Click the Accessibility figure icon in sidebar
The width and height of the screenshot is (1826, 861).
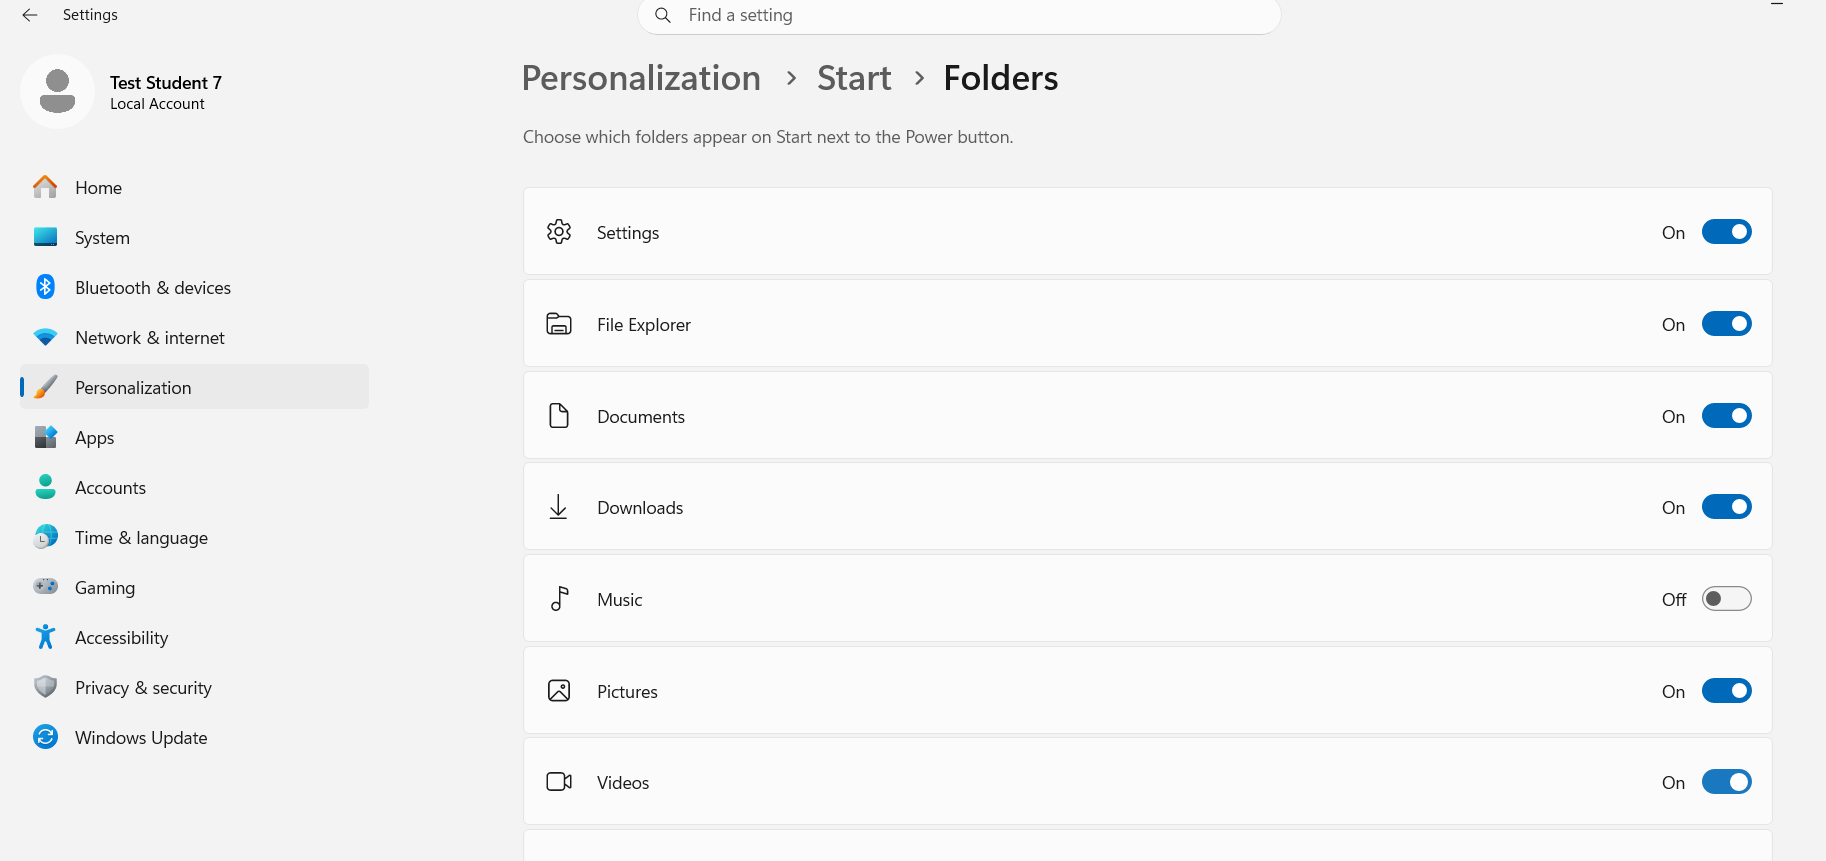click(x=45, y=637)
